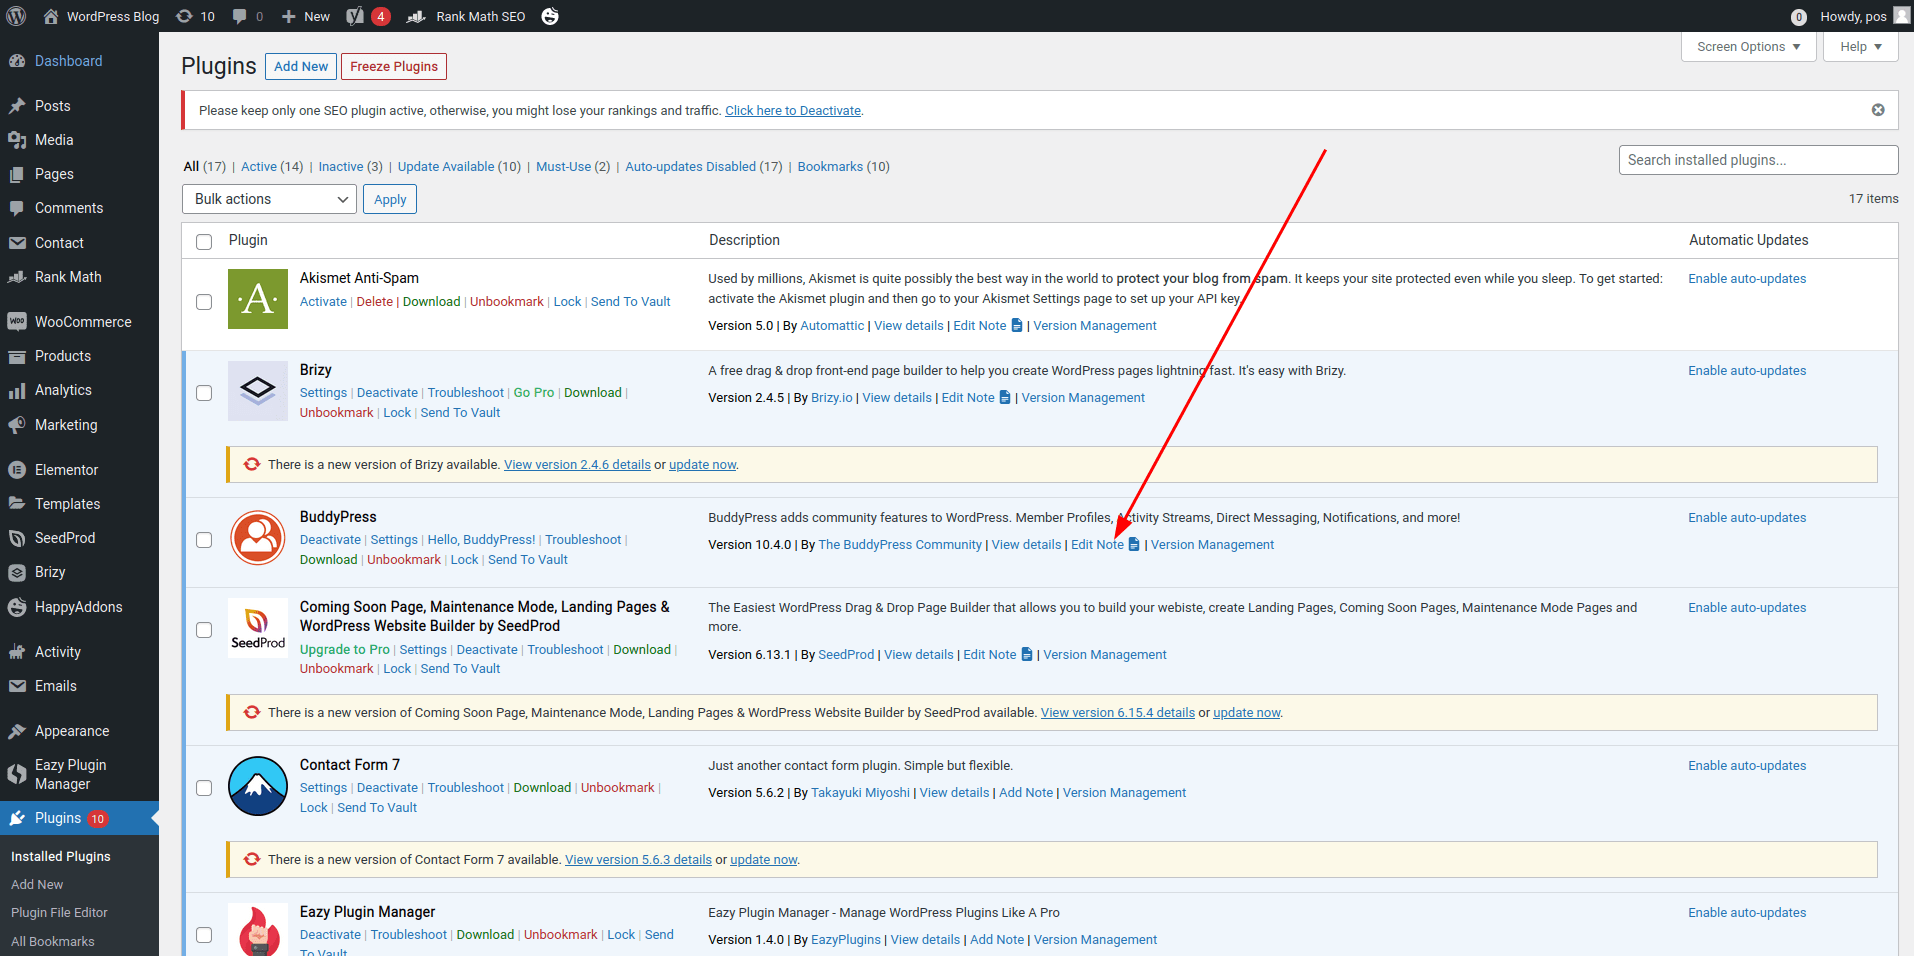
Task: Expand the Help tab
Action: click(1861, 47)
